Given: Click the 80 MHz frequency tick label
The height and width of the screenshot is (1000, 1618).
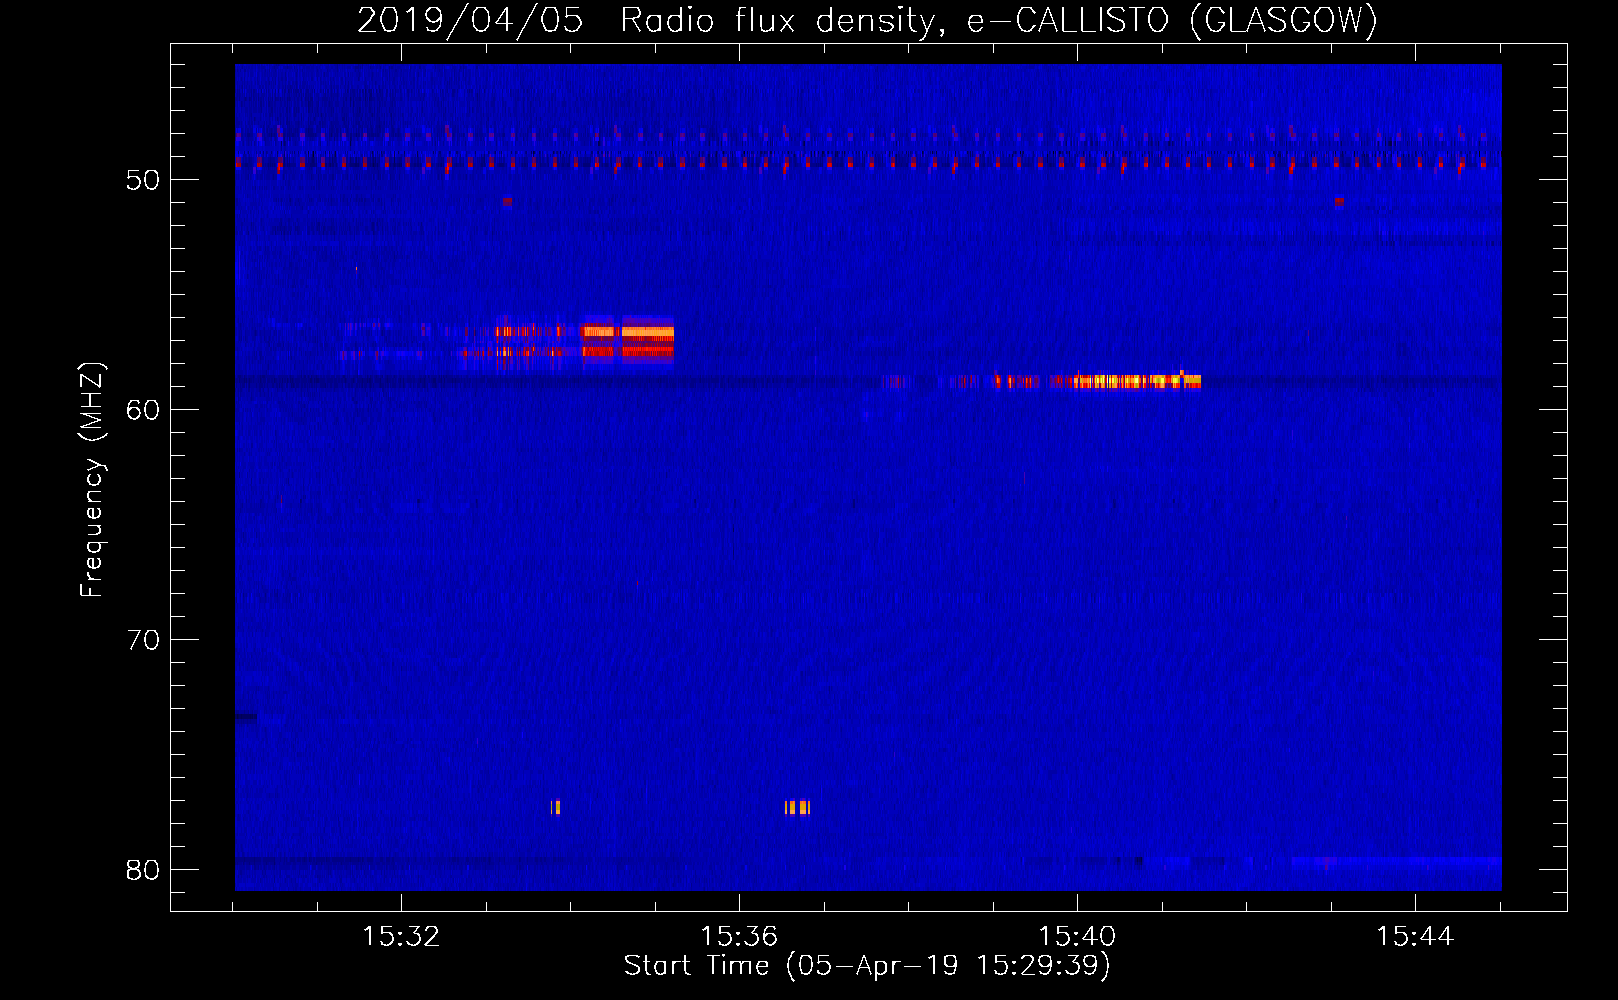Looking at the screenshot, I should [143, 870].
